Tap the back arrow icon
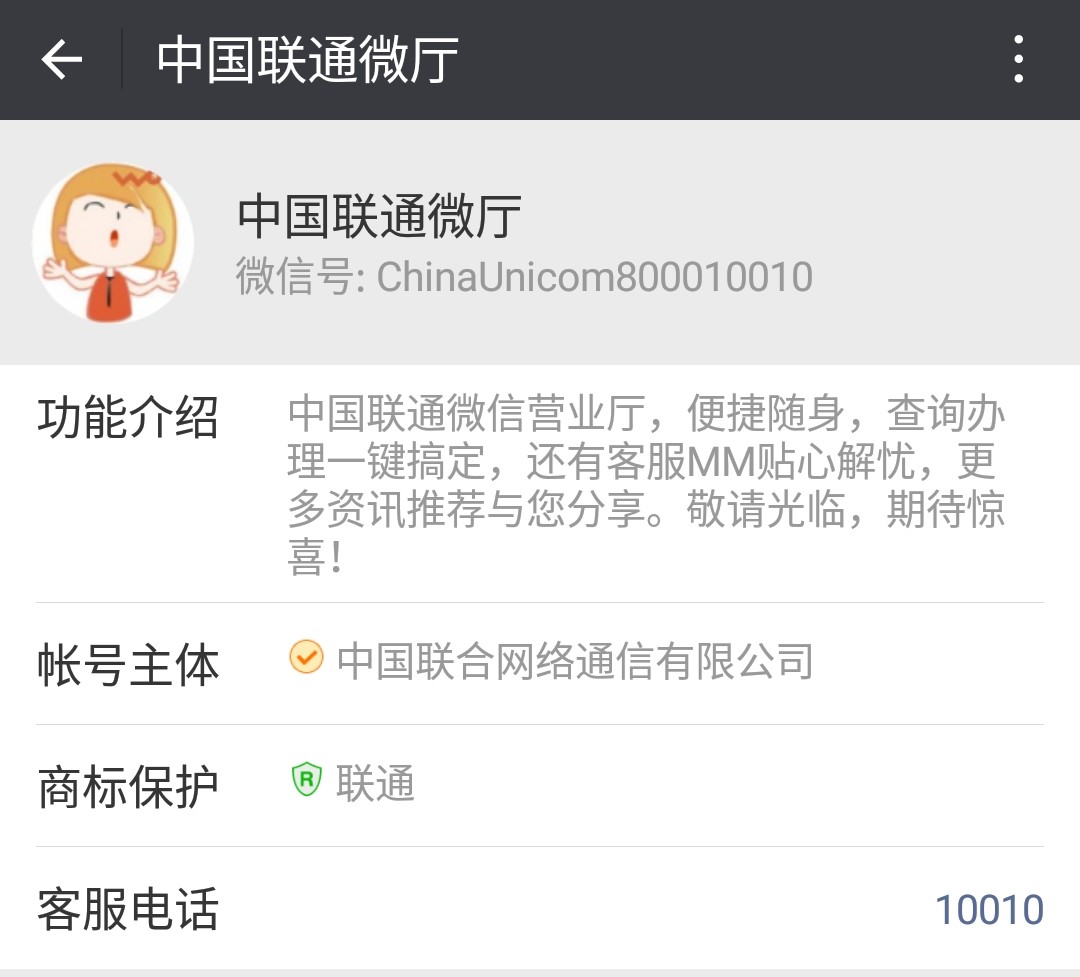The image size is (1080, 977). point(61,60)
